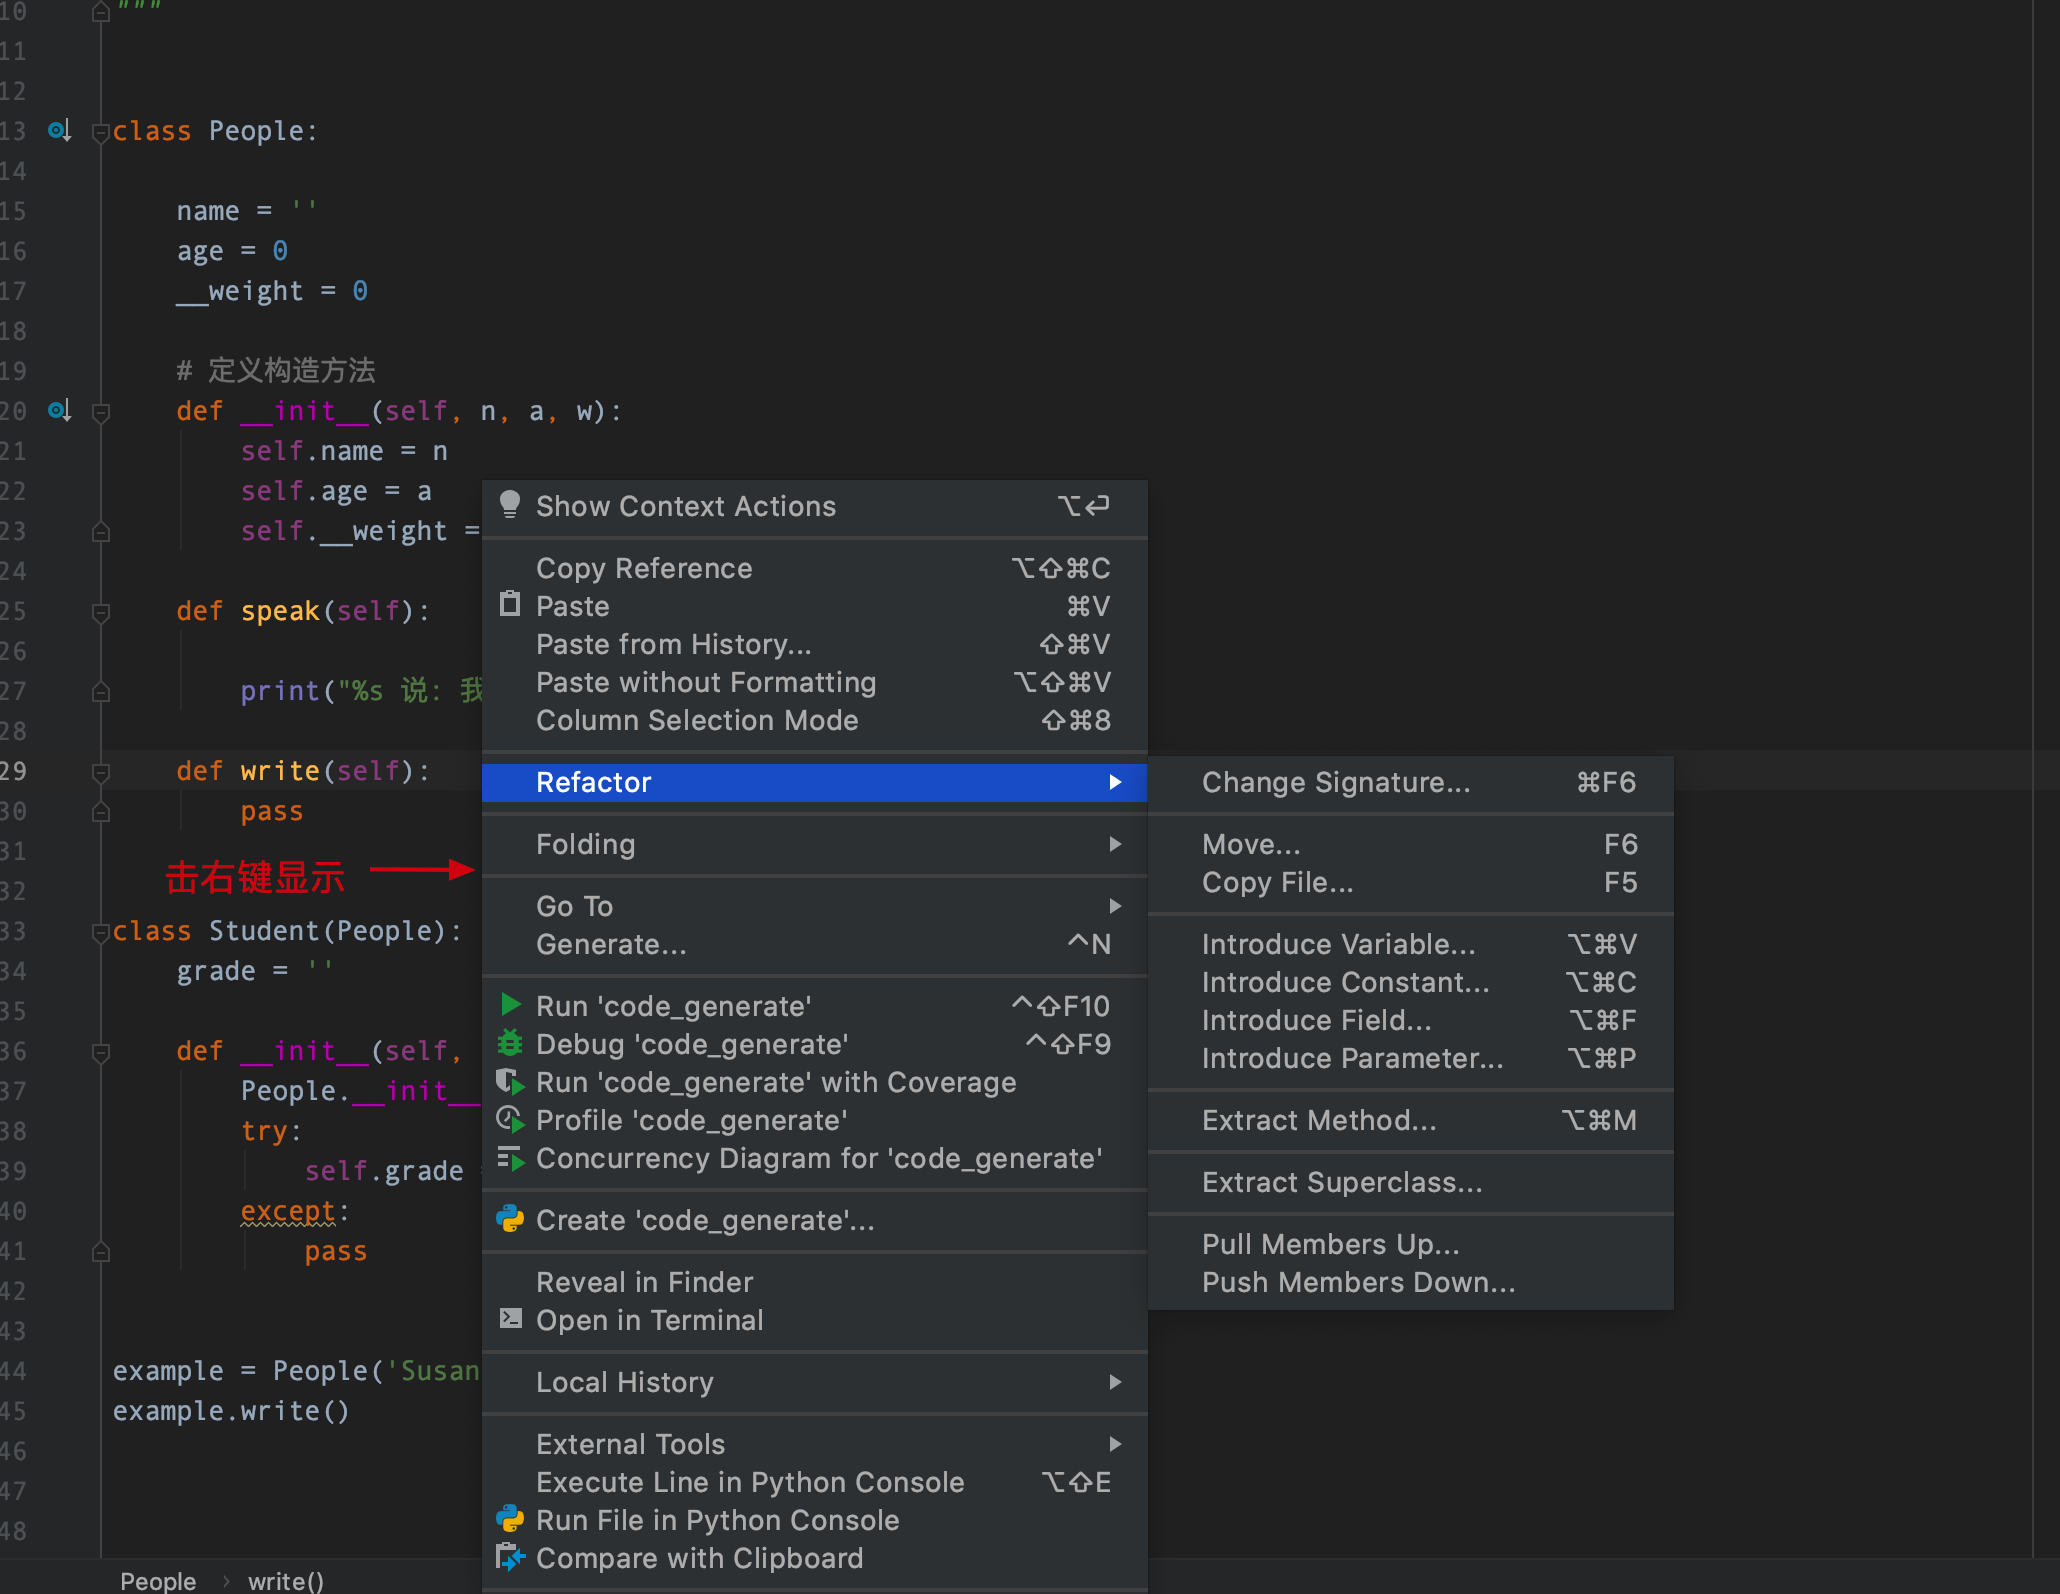Collapse the write method fold marker

100,772
